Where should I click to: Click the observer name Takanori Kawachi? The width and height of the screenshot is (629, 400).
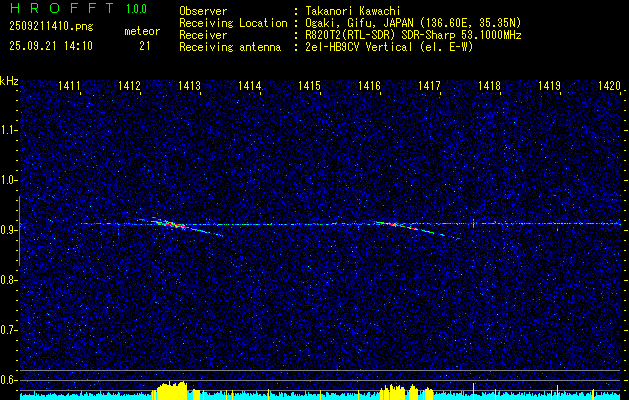coord(352,11)
